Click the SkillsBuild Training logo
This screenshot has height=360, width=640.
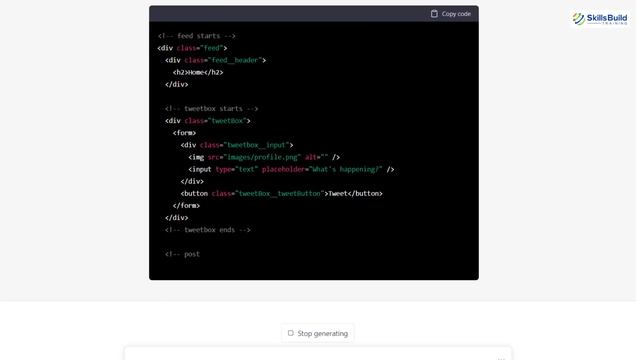coord(600,19)
